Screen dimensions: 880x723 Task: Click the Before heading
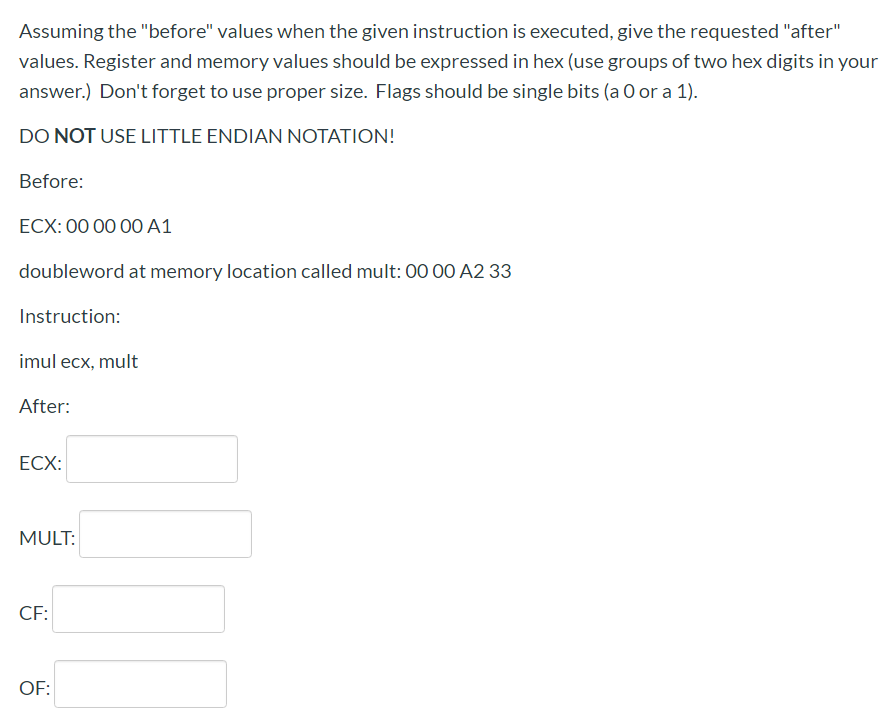point(49,181)
